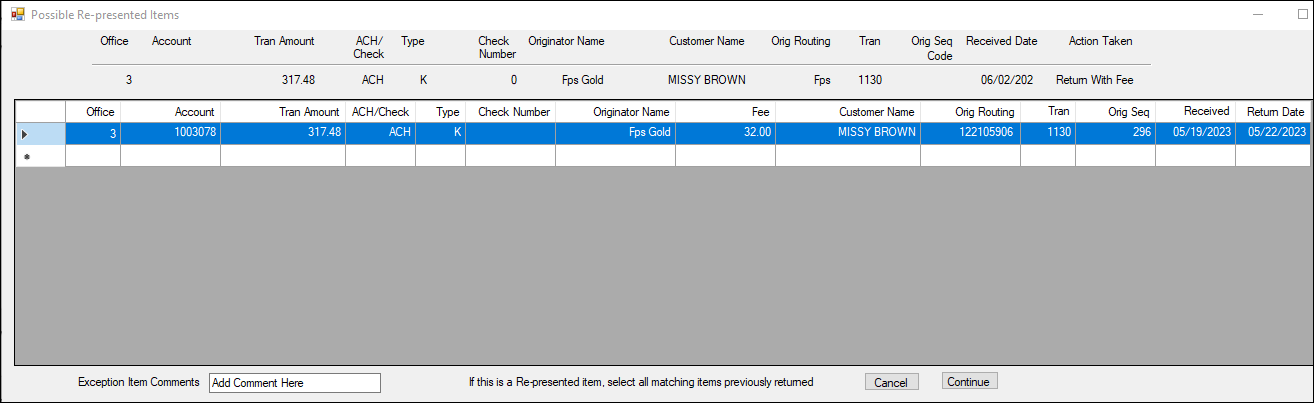1314x403 pixels.
Task: Click the Originator Name grid column header
Action: pyautogui.click(x=615, y=112)
